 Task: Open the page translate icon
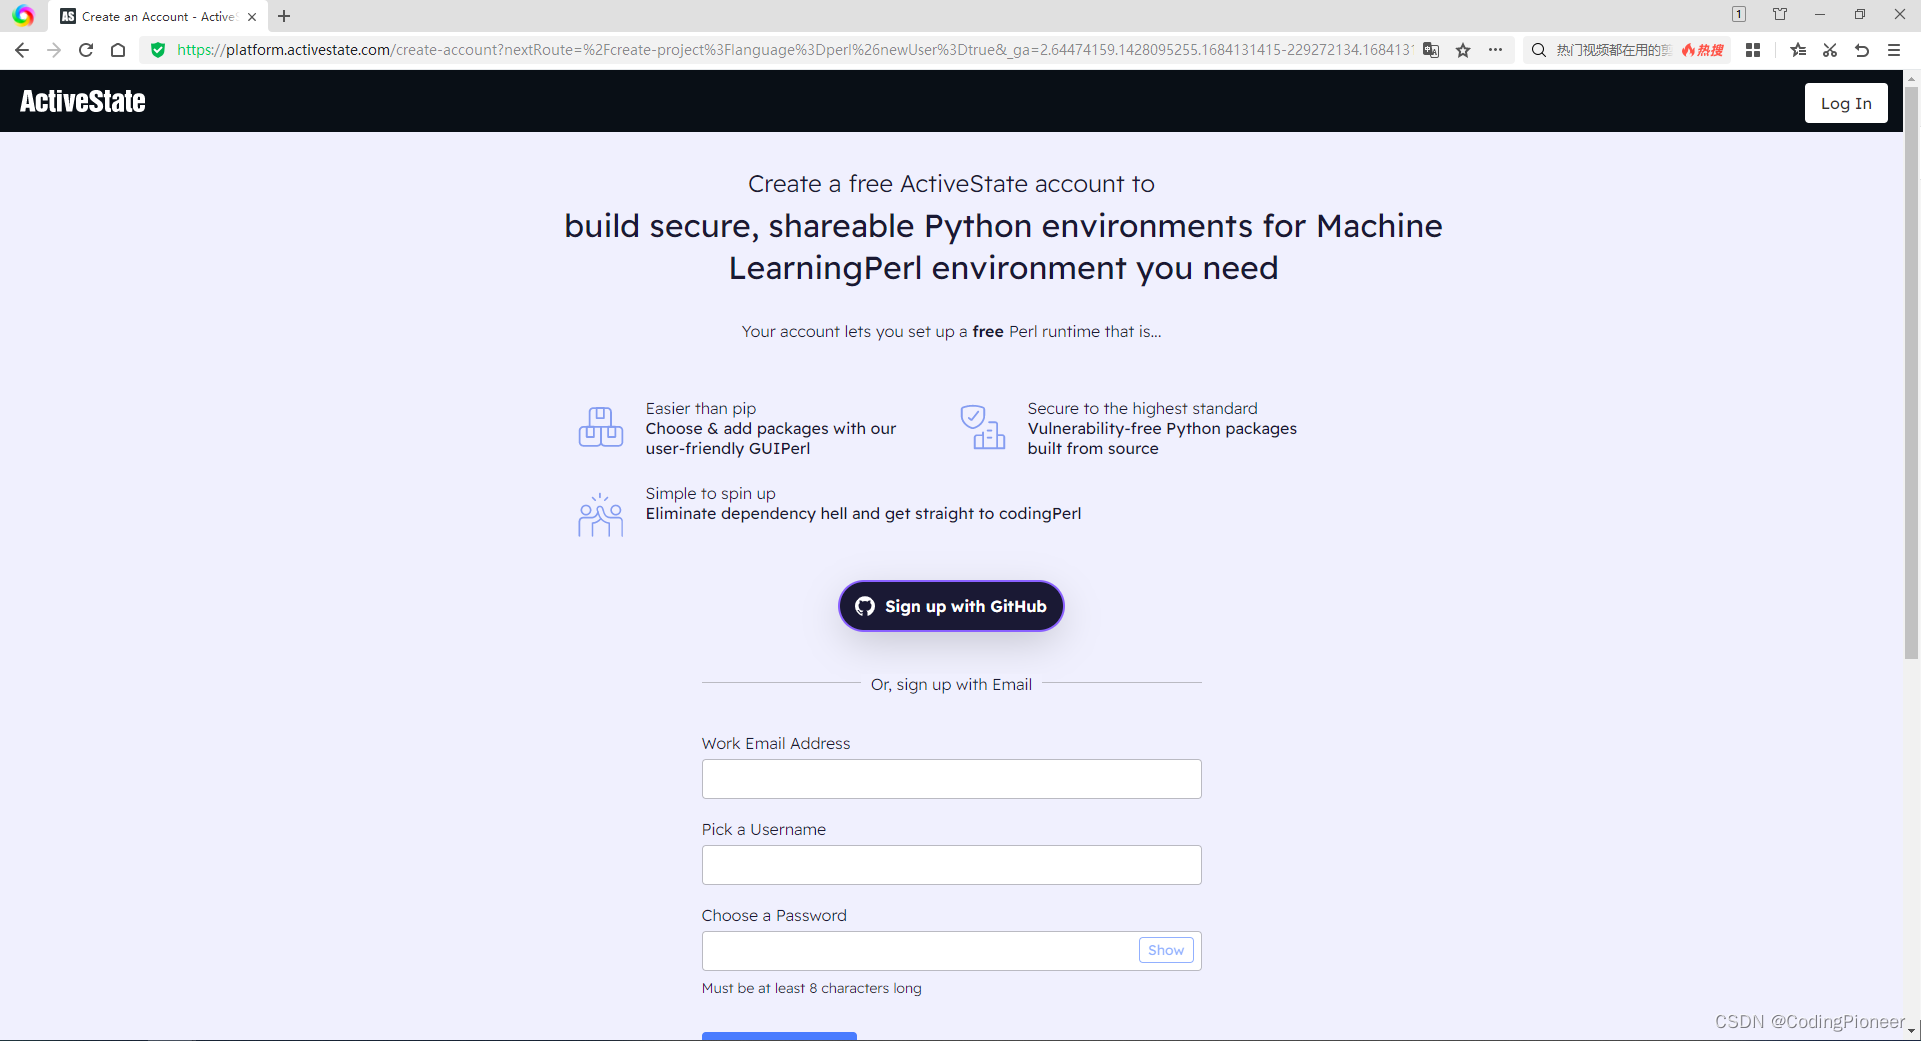point(1431,50)
